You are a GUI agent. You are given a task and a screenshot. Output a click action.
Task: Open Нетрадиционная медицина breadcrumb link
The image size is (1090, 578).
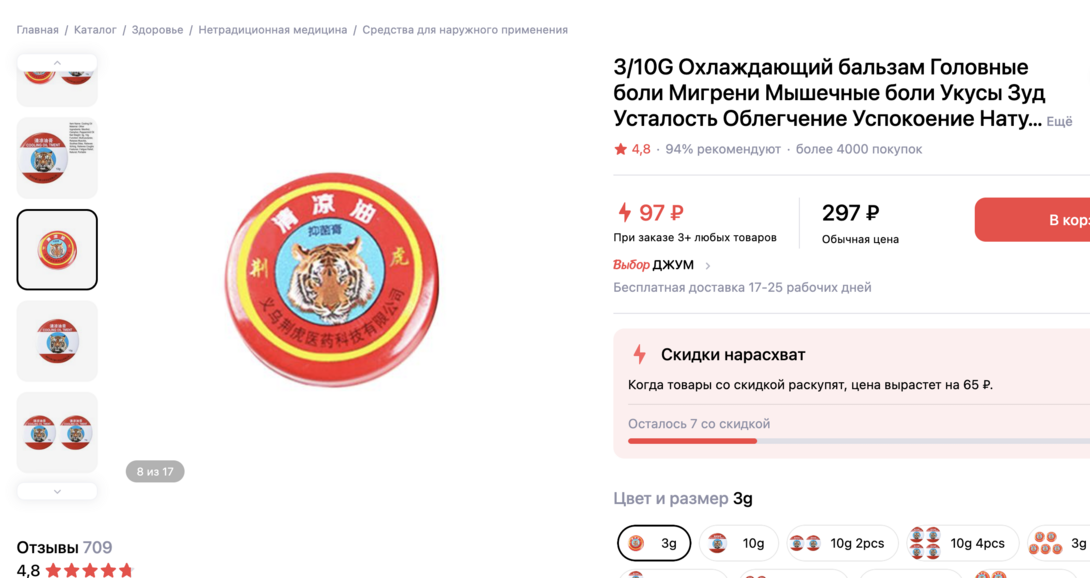click(x=272, y=30)
